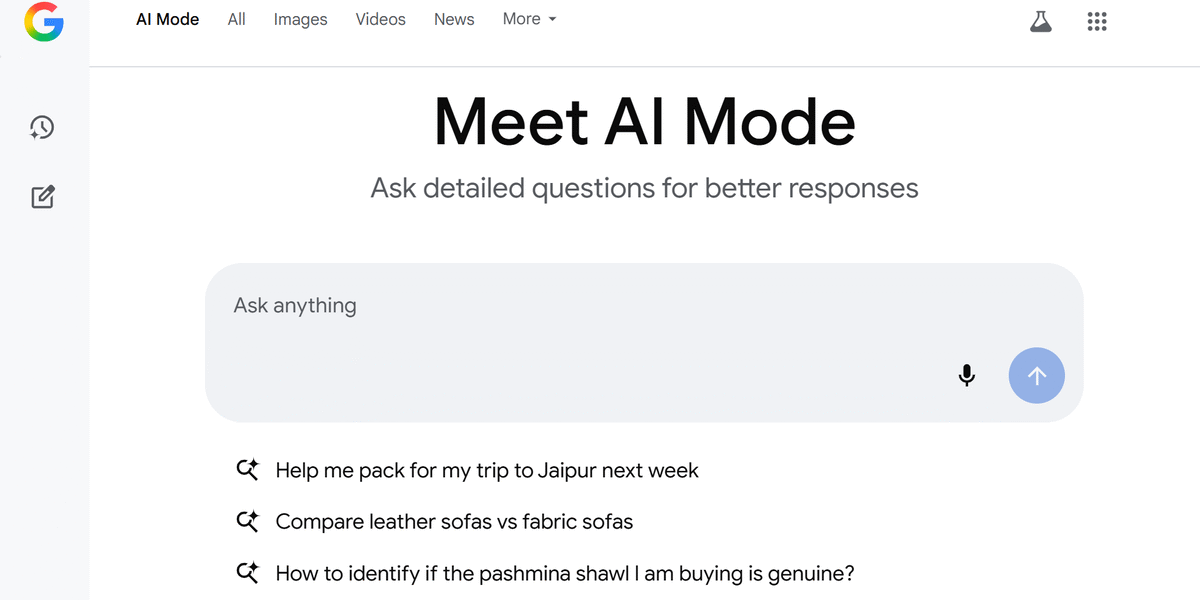Click search icon beside pashmina shawl suggestion
1200x600 pixels.
(247, 574)
